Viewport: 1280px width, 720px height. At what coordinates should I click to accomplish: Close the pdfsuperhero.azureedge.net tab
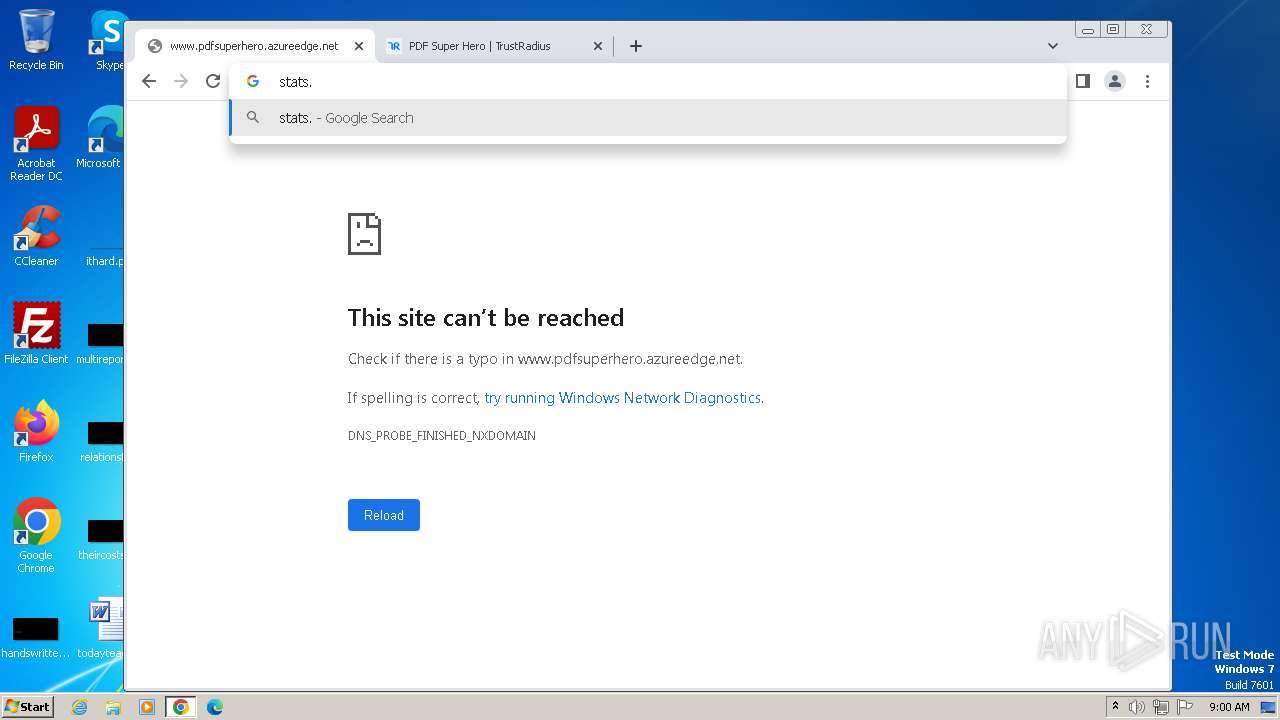359,46
